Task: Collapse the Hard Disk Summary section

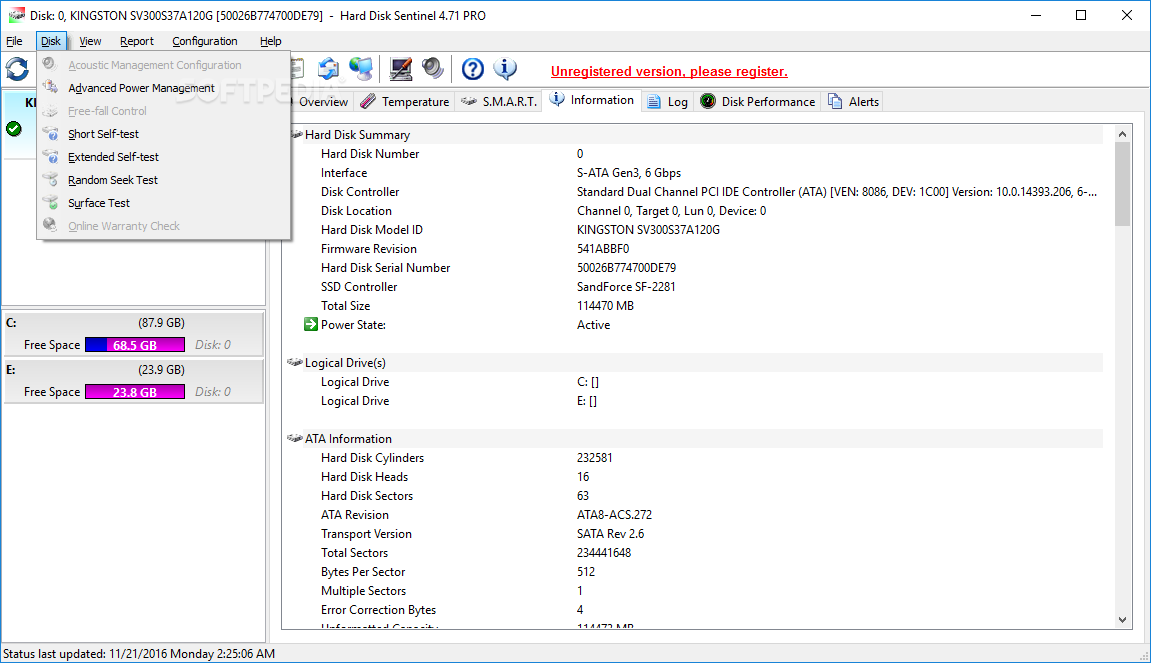Action: (295, 134)
